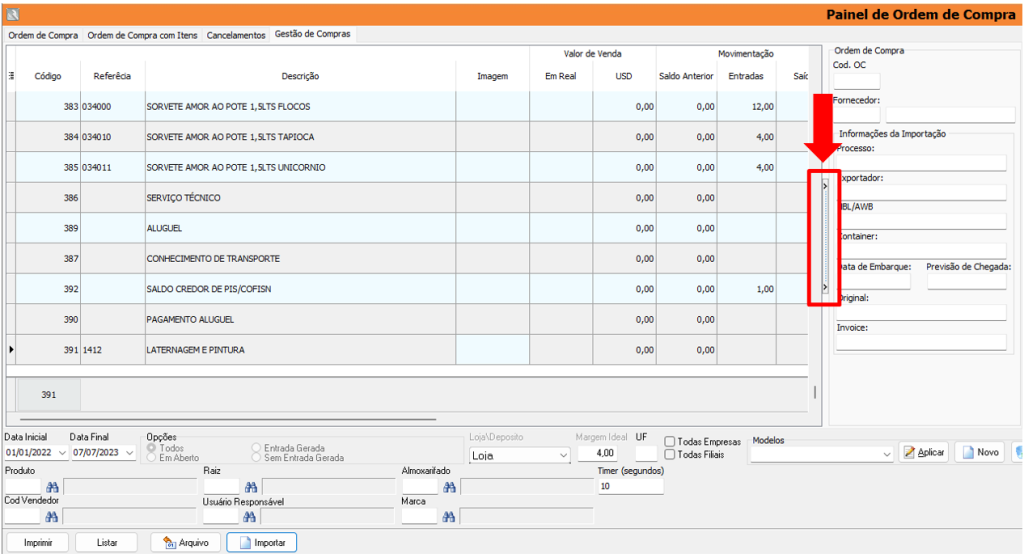This screenshot has height=558, width=1024.
Task: Click the Listar button
Action: pos(107,543)
